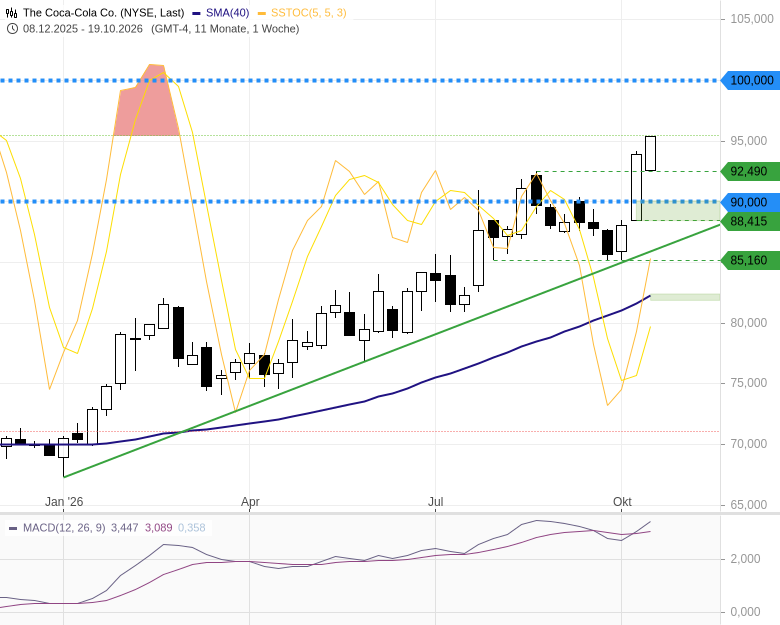Click the blue 100,000 price label
The width and height of the screenshot is (780, 625).
751,80
